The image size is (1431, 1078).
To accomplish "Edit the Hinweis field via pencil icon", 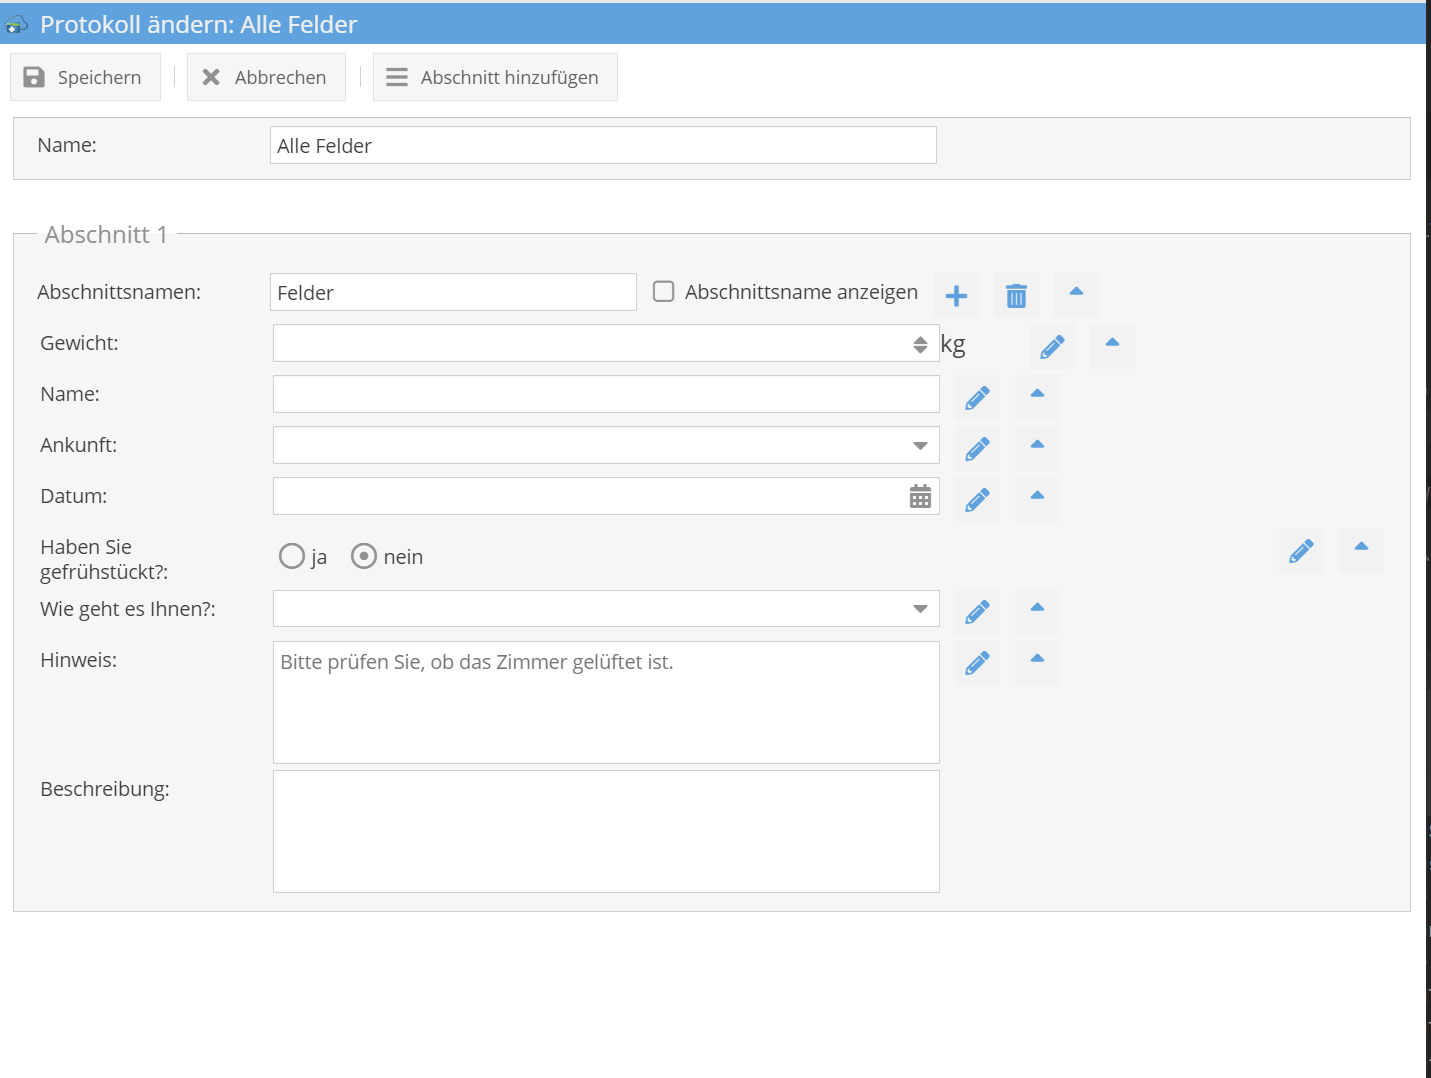I will pos(977,663).
